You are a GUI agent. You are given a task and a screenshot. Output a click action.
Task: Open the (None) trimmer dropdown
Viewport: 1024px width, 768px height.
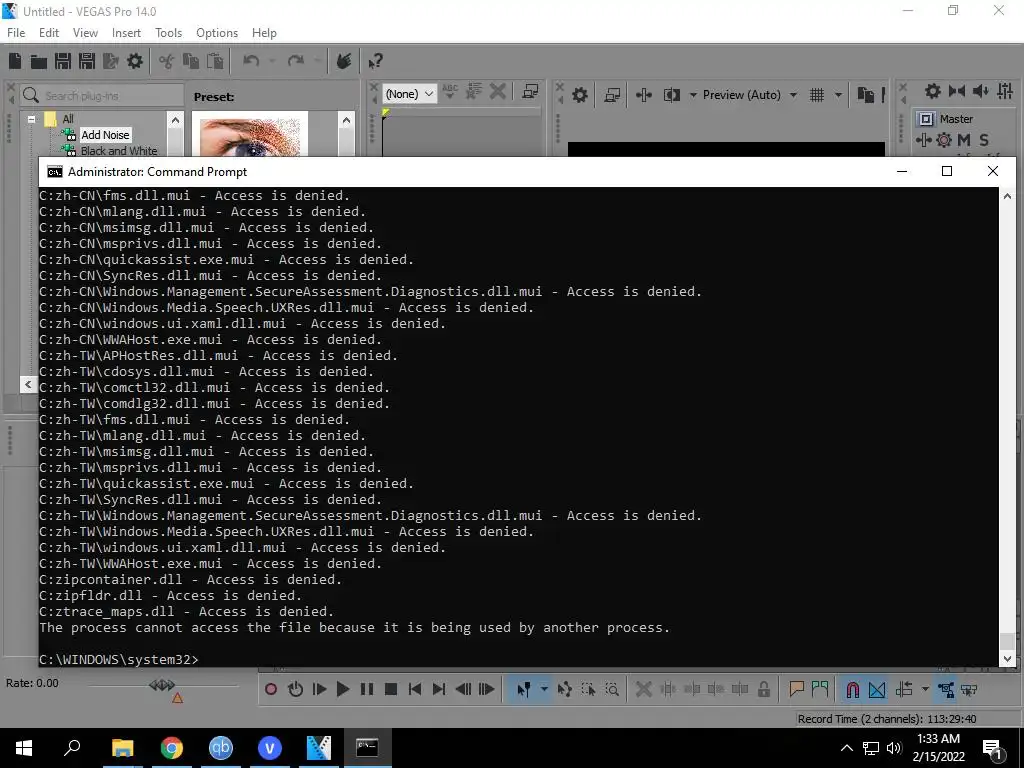click(409, 94)
